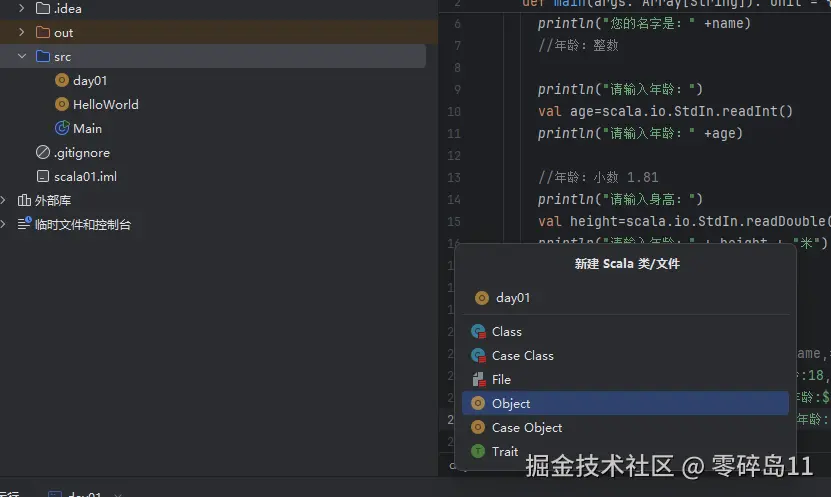This screenshot has height=497, width=831.
Task: Select the out folder label
Action: 63,33
